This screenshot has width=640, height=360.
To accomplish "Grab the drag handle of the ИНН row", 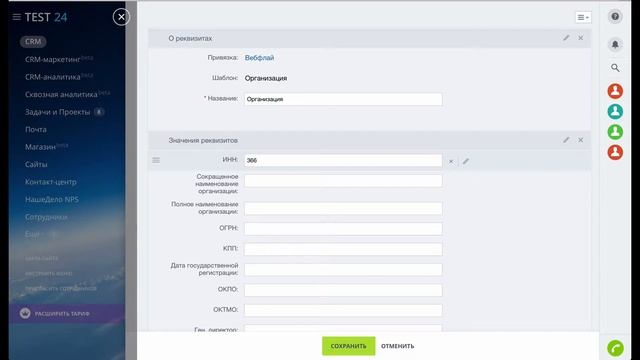I will click(156, 160).
